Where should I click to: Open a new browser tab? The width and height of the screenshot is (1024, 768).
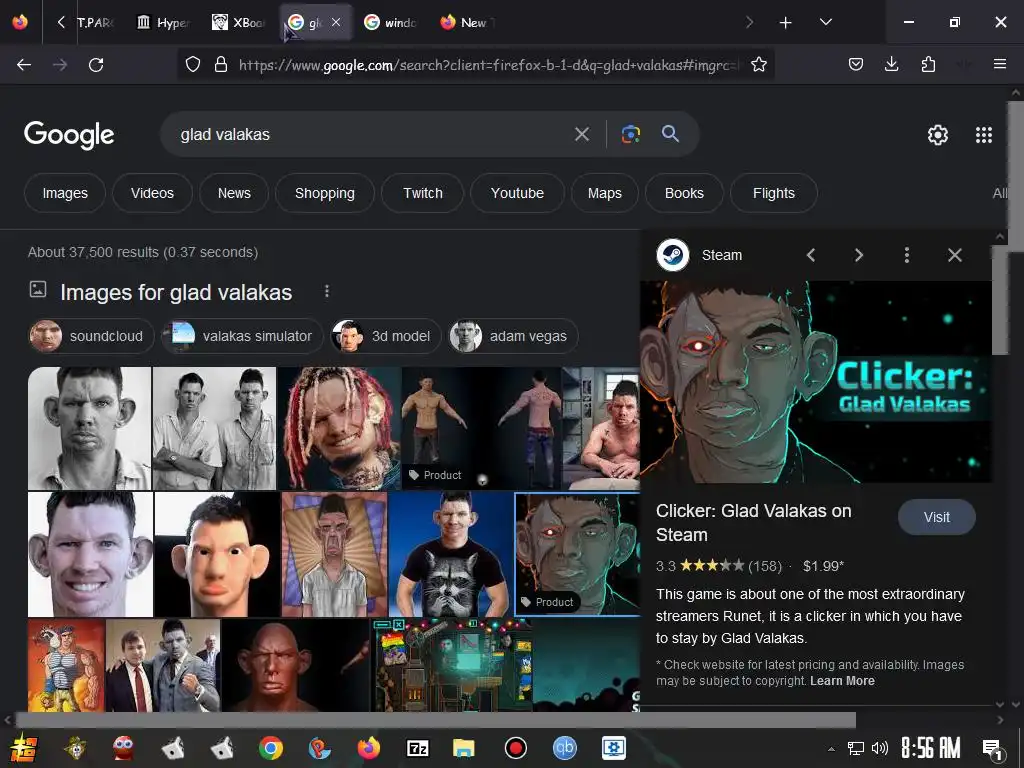click(786, 23)
